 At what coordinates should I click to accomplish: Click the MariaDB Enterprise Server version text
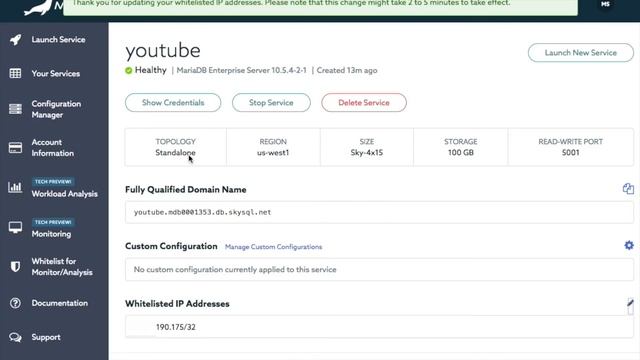point(241,70)
